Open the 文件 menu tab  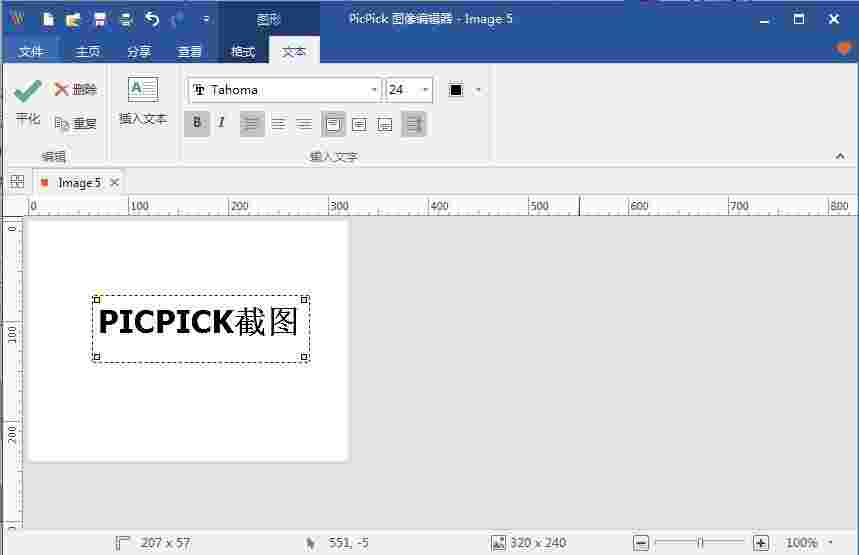[31, 52]
